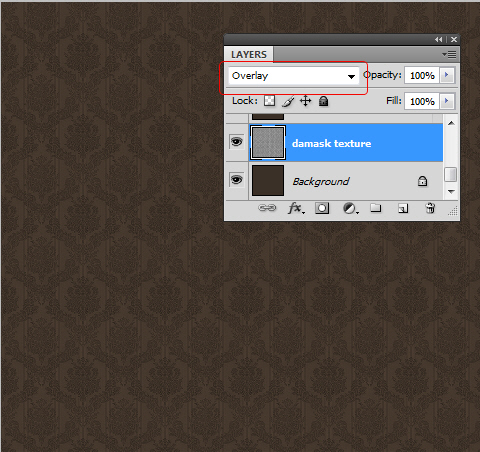Hide the damask texture layer
The width and height of the screenshot is (480, 452).
tap(237, 142)
